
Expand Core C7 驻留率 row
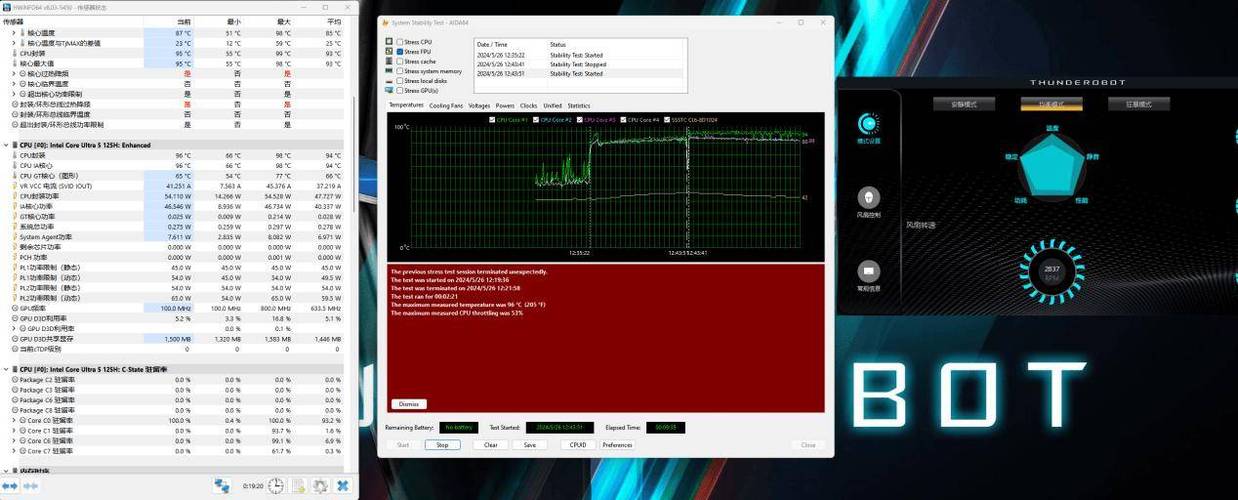point(13,451)
